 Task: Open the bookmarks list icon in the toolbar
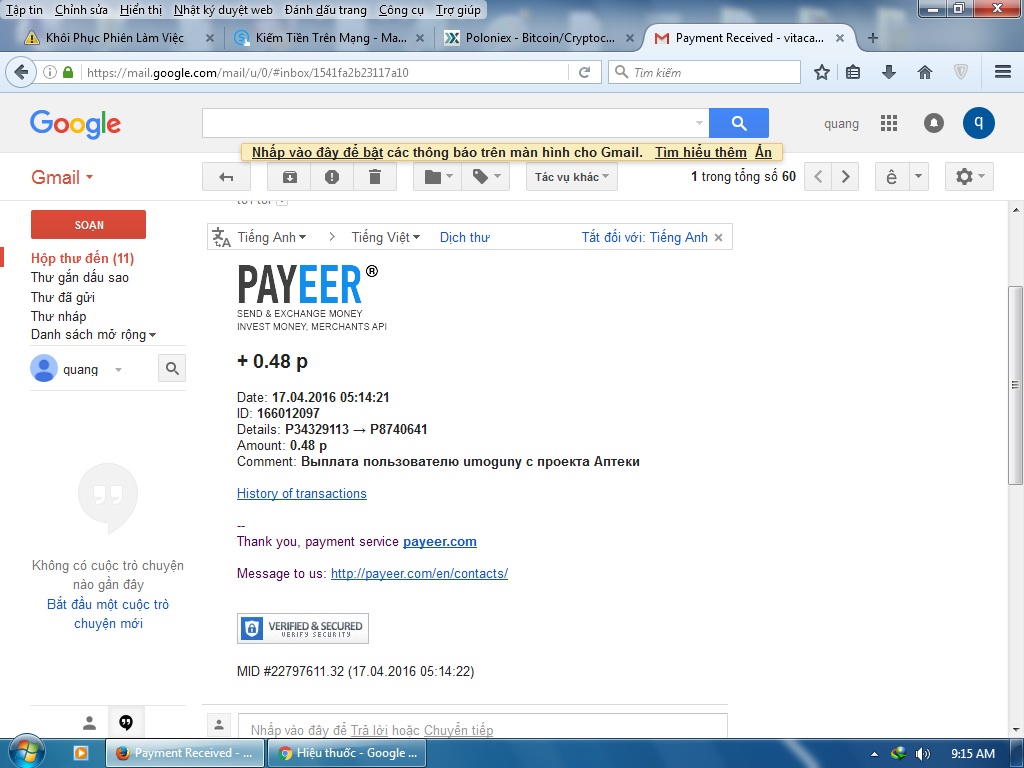[x=853, y=72]
